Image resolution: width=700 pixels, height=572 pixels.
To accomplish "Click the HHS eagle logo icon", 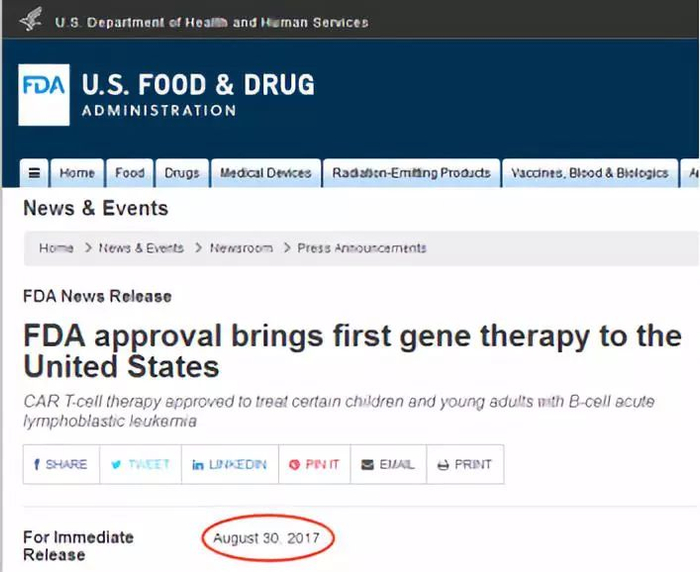I will tap(33, 20).
